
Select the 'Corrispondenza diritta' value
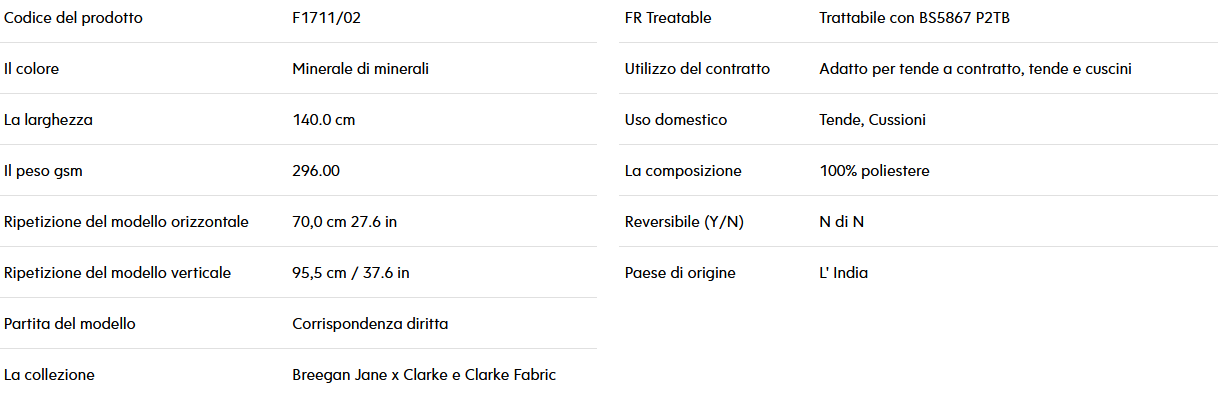click(370, 324)
